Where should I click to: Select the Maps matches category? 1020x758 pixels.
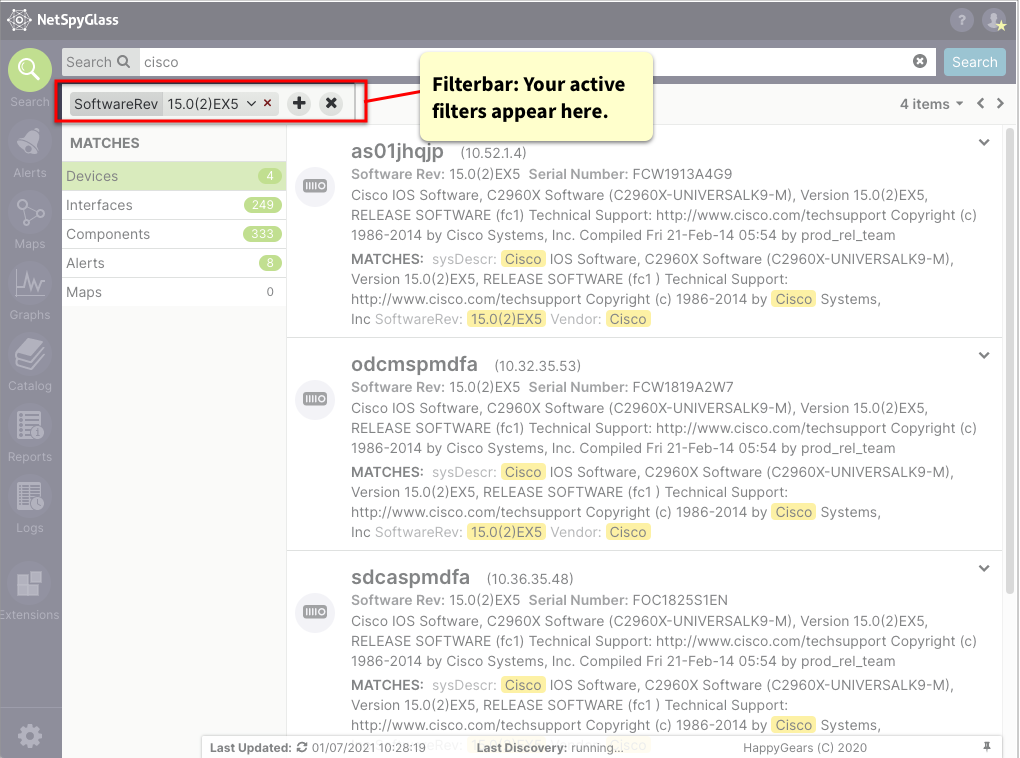pos(174,292)
